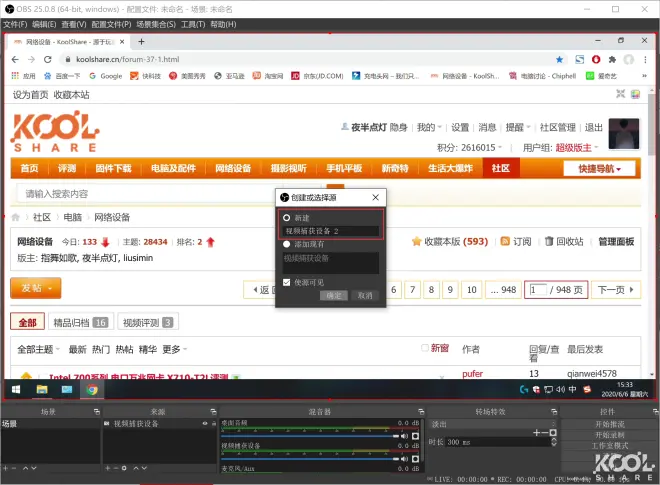Select the 新建 radio button
The image size is (660, 485).
tap(287, 218)
